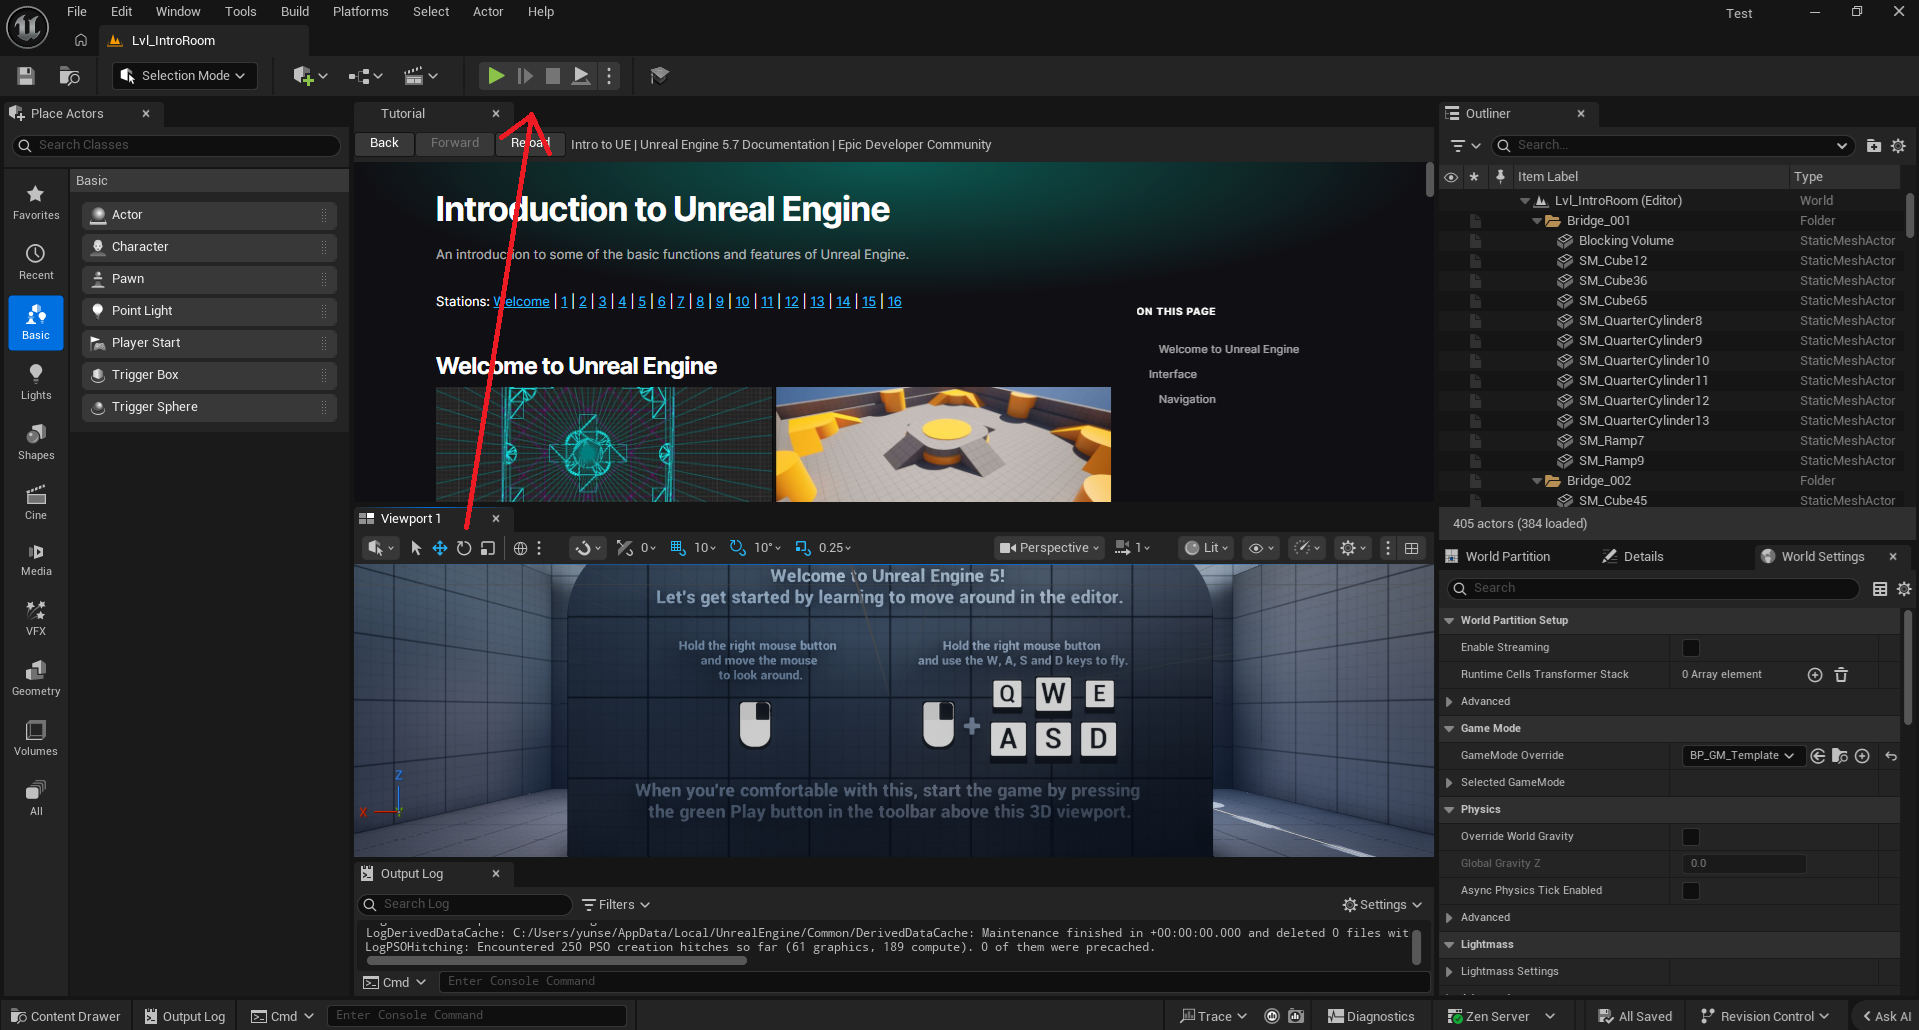Collapse the World Partition Setup section
Image resolution: width=1919 pixels, height=1030 pixels.
[x=1449, y=621]
